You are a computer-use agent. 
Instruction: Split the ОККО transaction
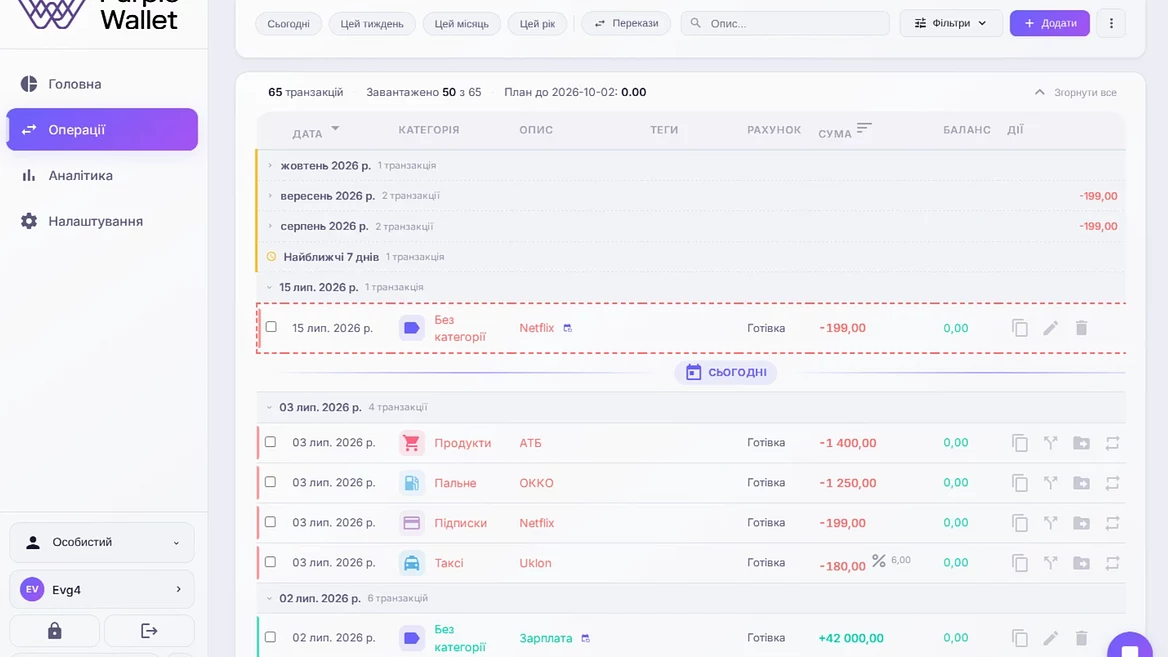[x=1050, y=483]
